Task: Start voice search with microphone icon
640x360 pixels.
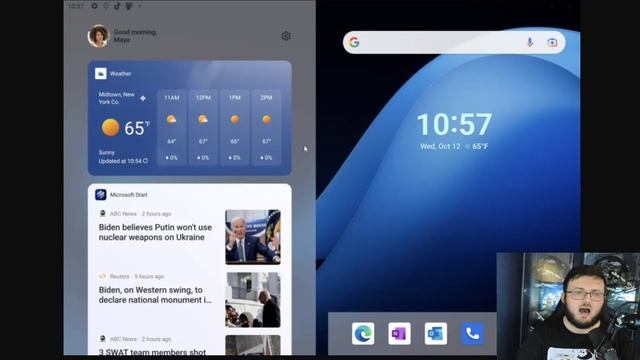Action: tap(530, 42)
